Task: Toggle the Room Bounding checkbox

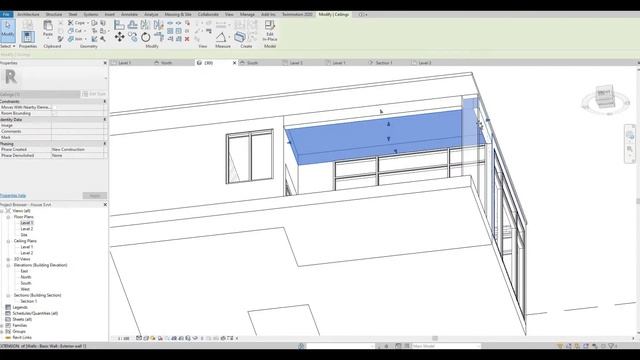Action: tap(54, 113)
